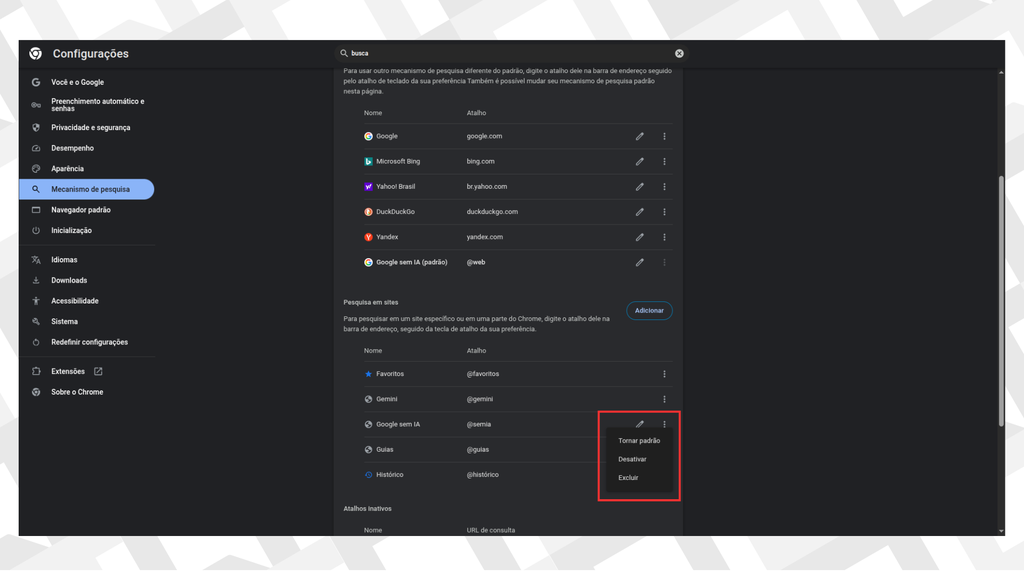Click the vertical scrollbar on the right
1024x576 pixels.
click(x=1000, y=300)
